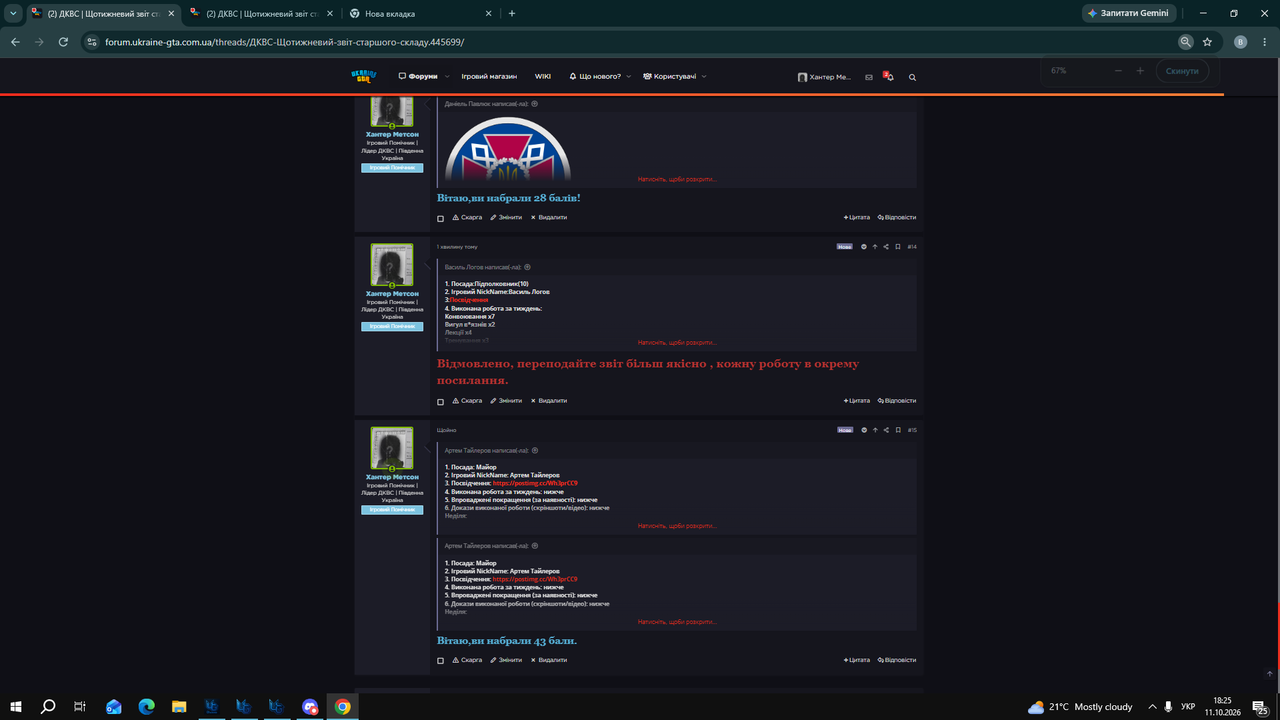
Task: Click Змінити on post #15
Action: click(506, 660)
